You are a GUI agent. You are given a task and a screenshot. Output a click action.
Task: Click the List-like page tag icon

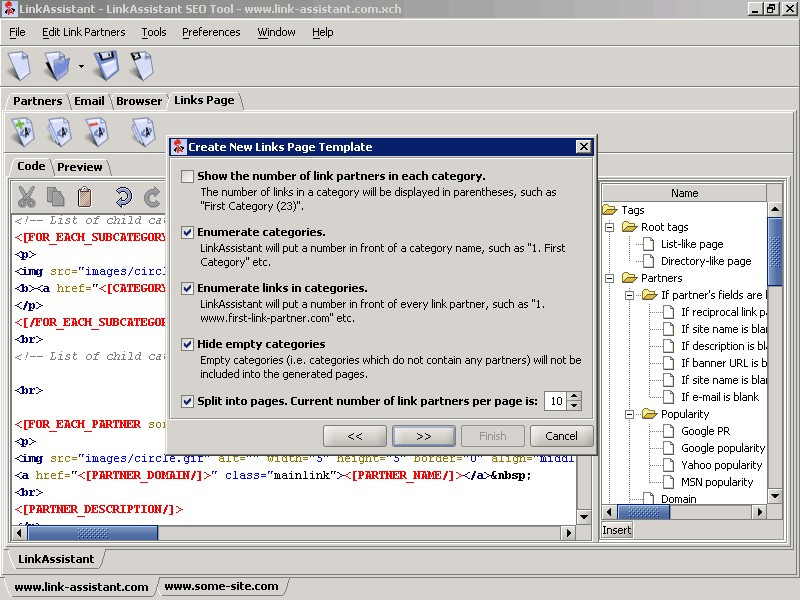(x=648, y=244)
